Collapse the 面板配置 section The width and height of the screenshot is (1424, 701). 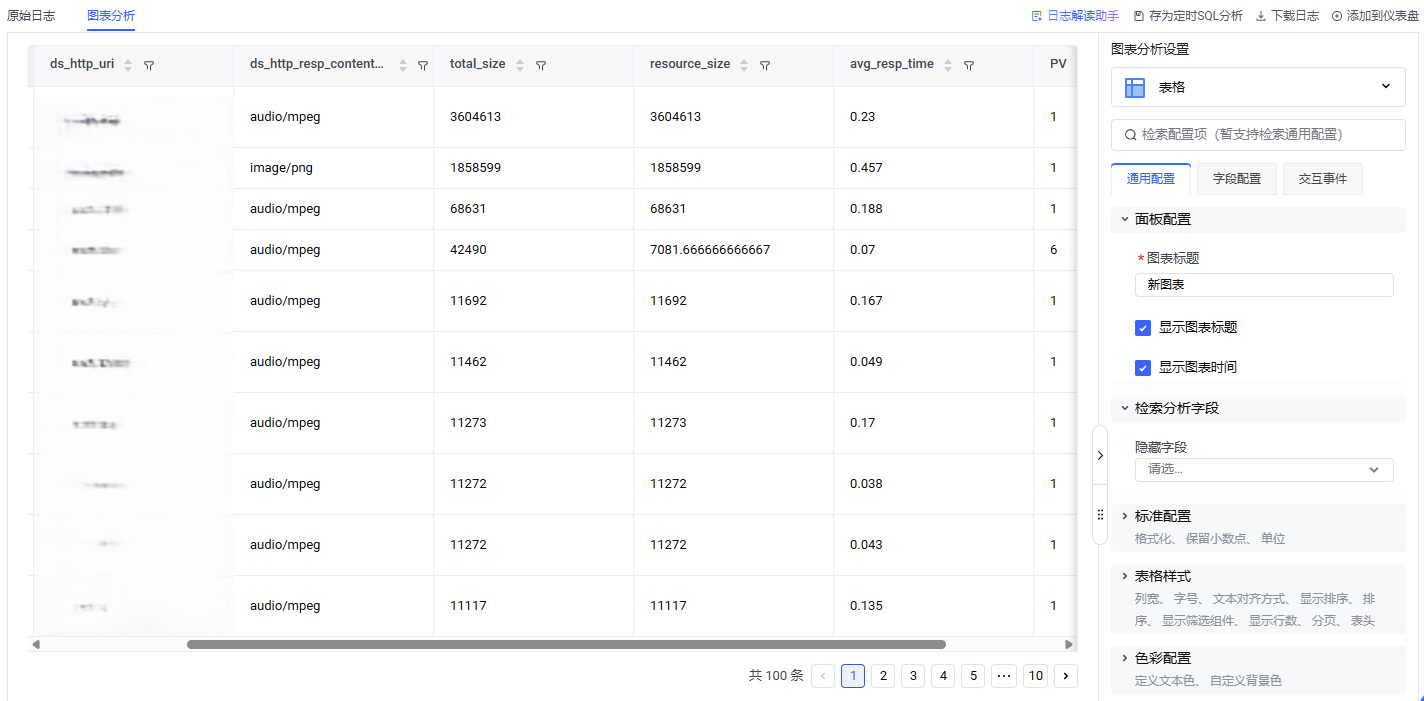coord(1162,219)
